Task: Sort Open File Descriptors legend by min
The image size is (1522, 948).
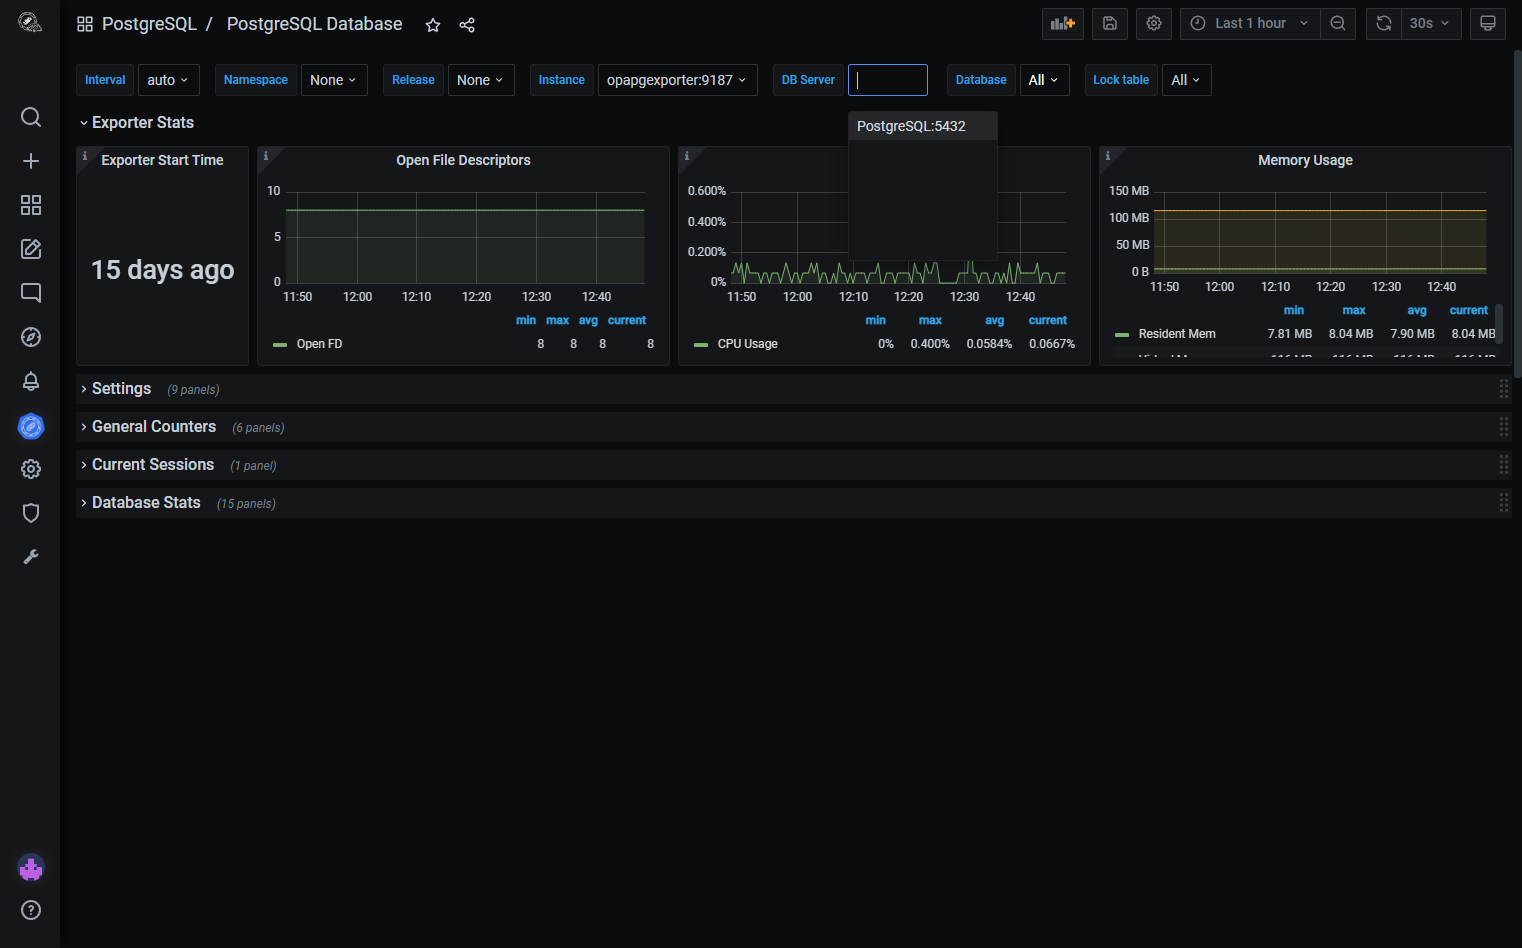Action: pyautogui.click(x=526, y=320)
